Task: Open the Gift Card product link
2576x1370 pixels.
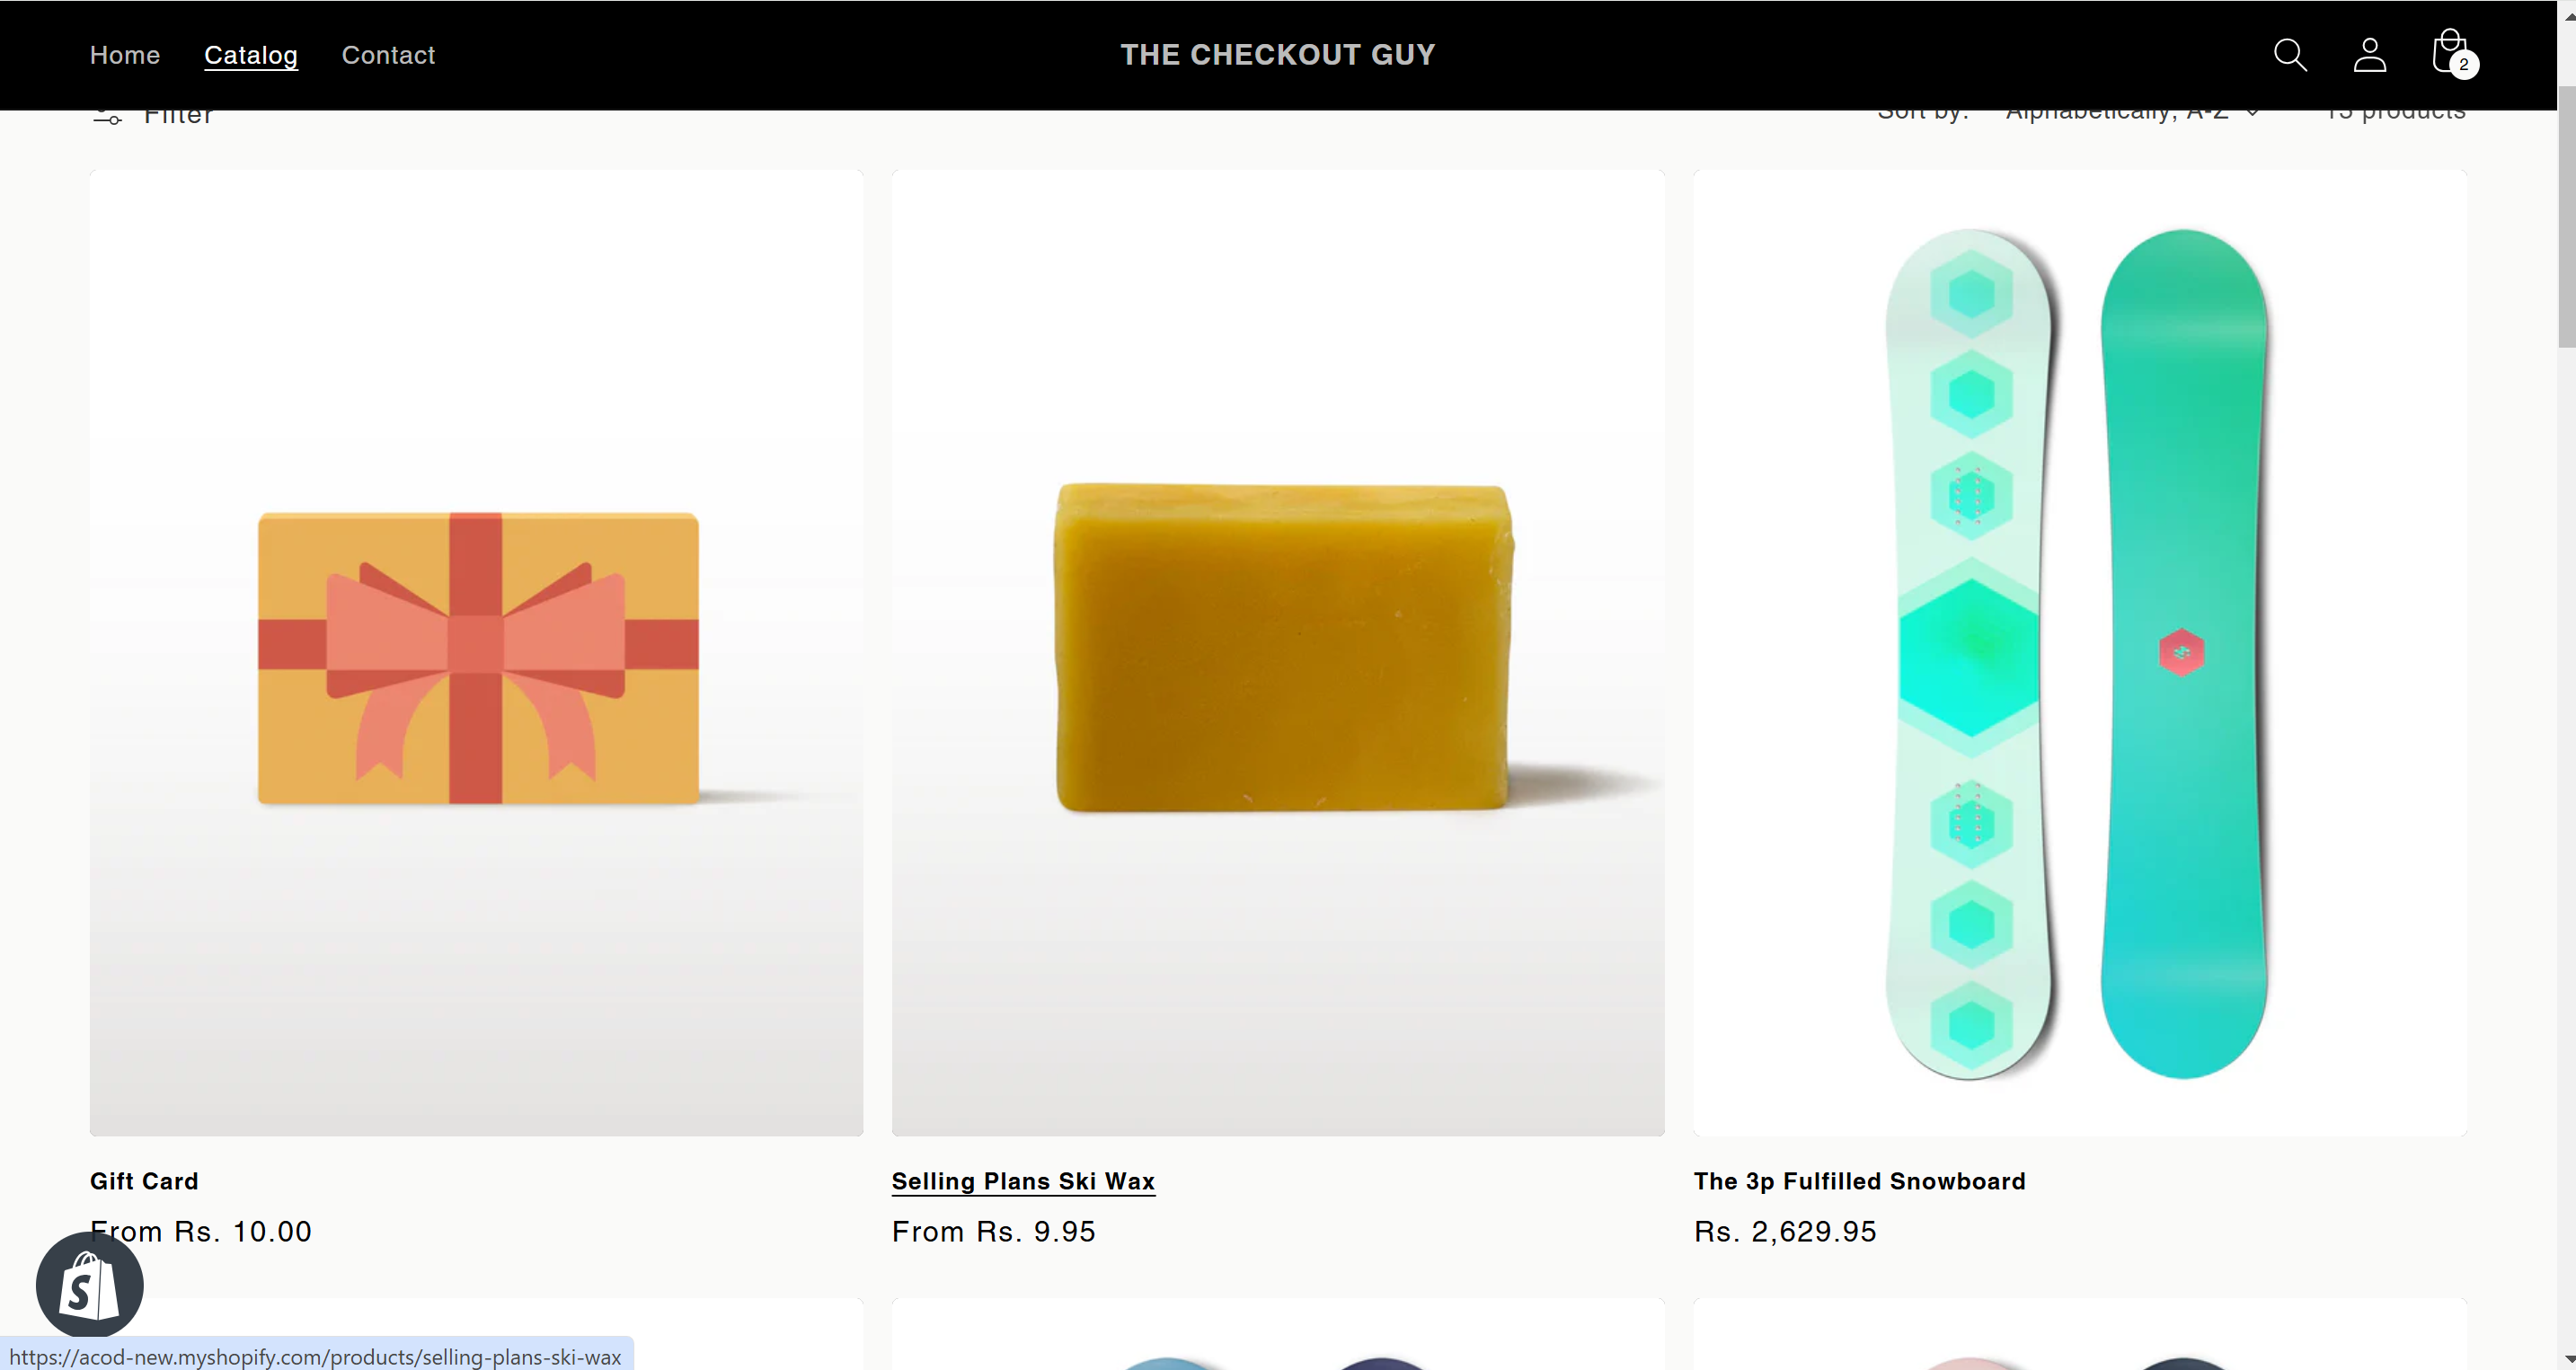Action: 144,1181
